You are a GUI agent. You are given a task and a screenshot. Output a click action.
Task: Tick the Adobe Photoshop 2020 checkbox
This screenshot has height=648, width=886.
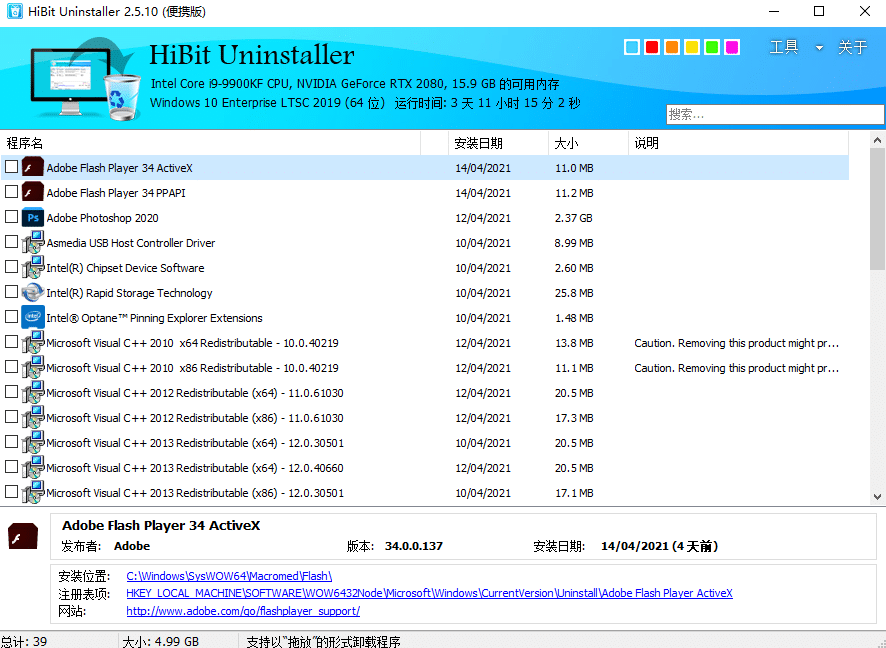(x=11, y=216)
